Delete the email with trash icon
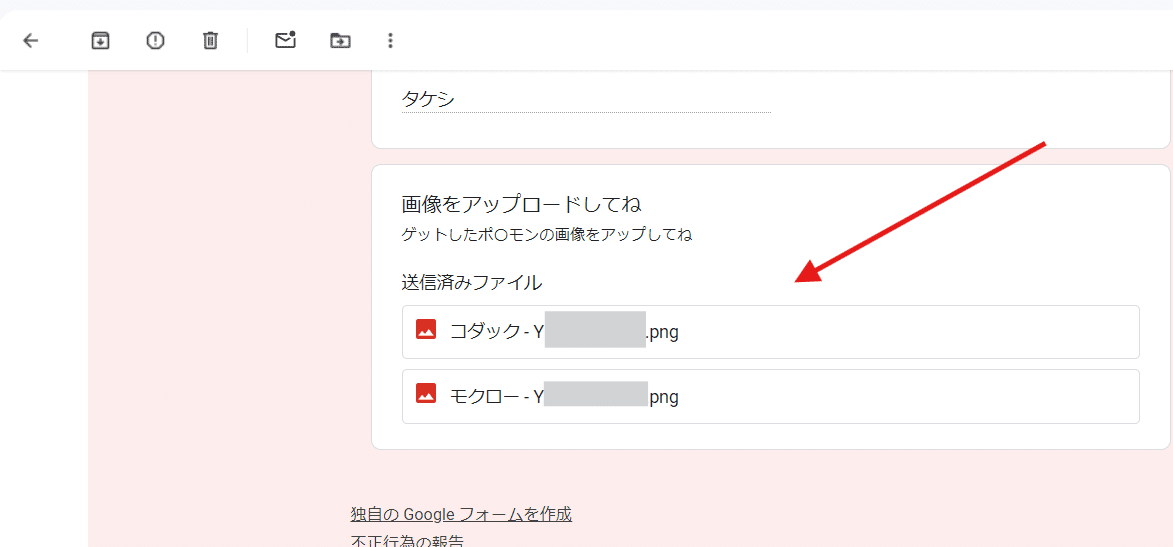1173x547 pixels. click(210, 40)
